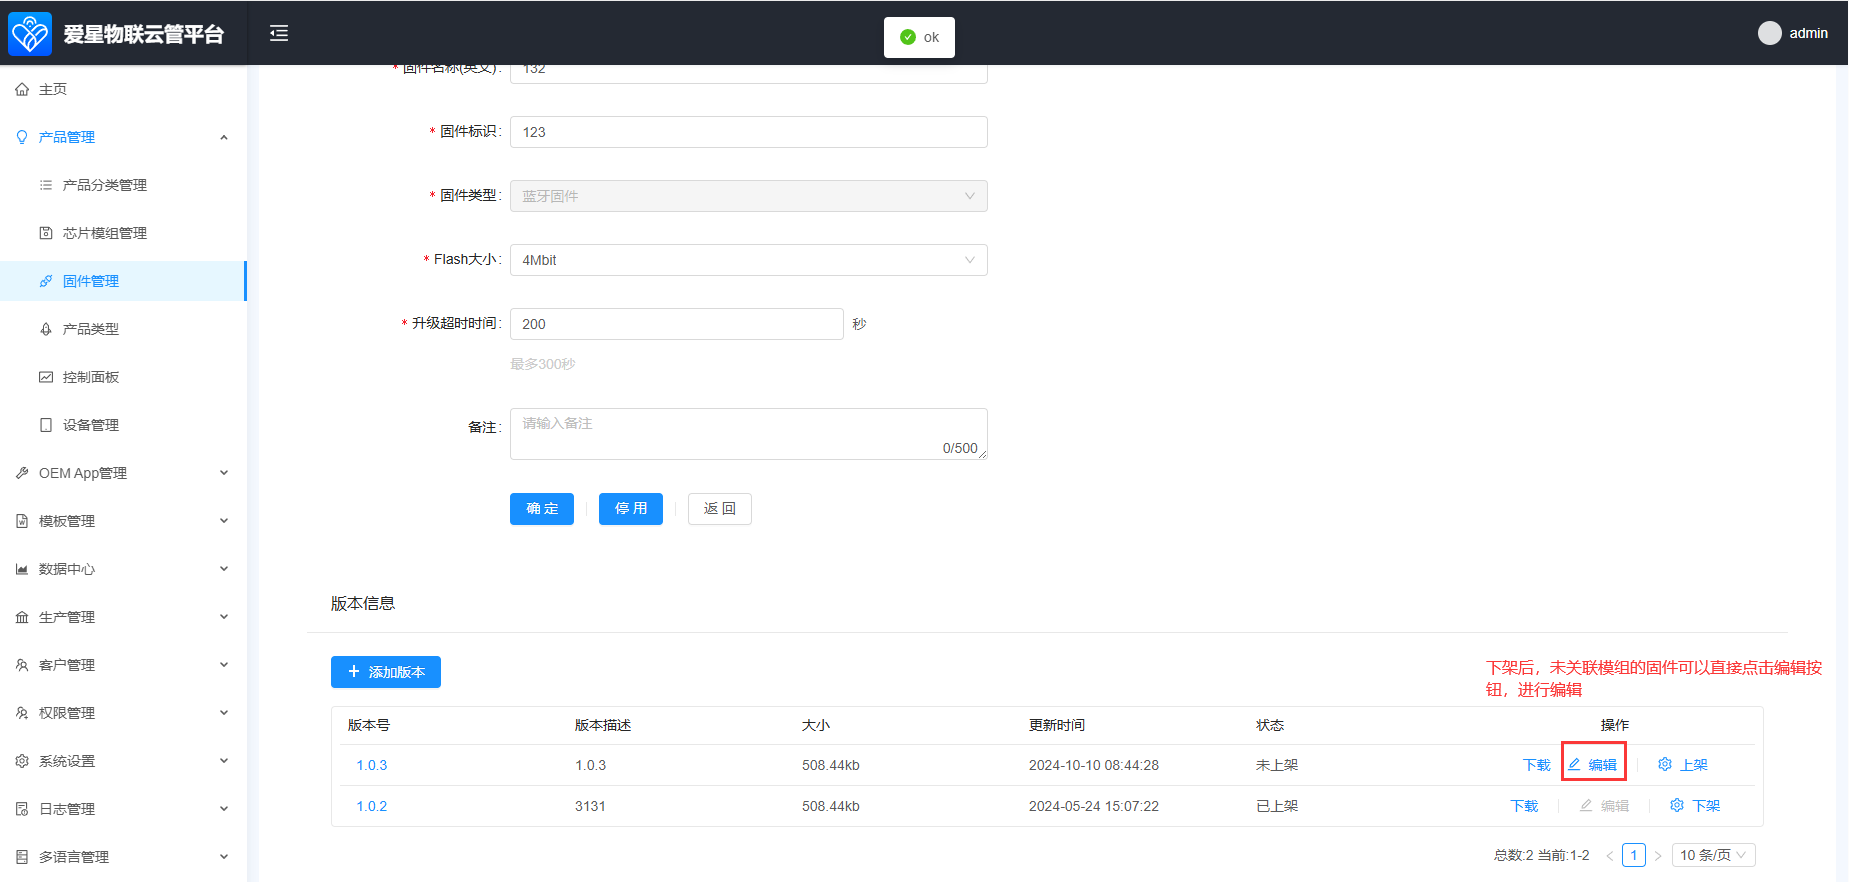Click the previous page arrow
This screenshot has height=882, width=1849.
coord(1610,856)
